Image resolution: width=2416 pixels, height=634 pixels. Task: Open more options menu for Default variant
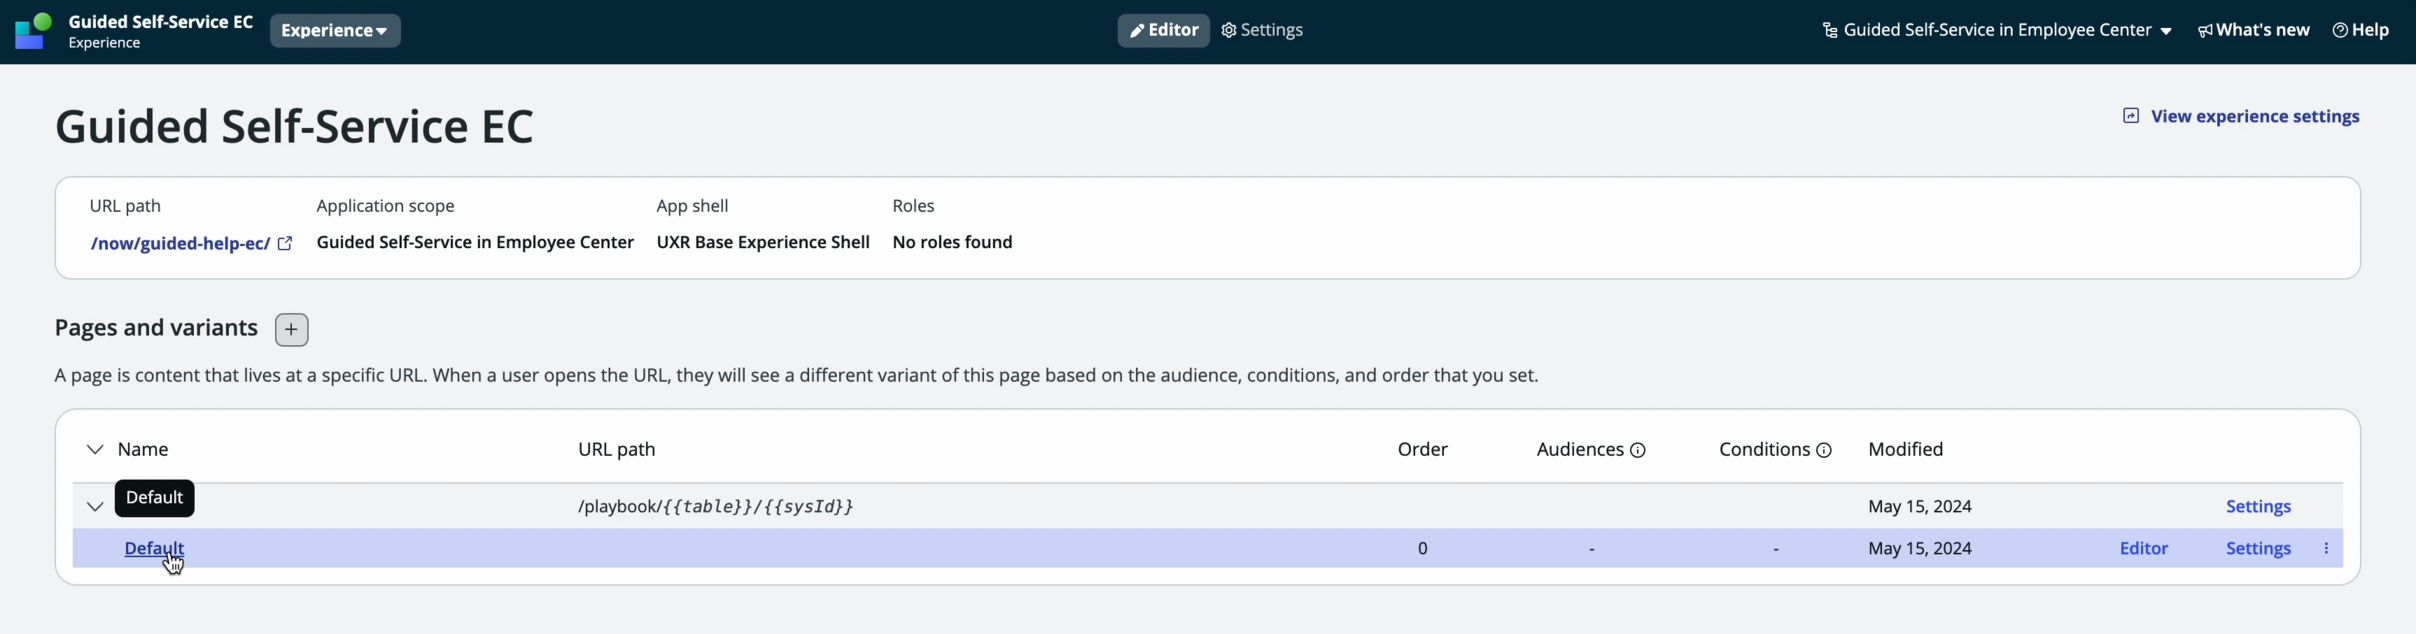(2326, 548)
